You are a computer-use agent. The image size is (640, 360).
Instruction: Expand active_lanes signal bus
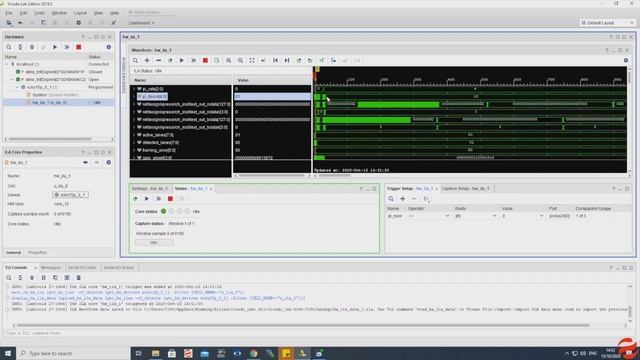point(134,135)
